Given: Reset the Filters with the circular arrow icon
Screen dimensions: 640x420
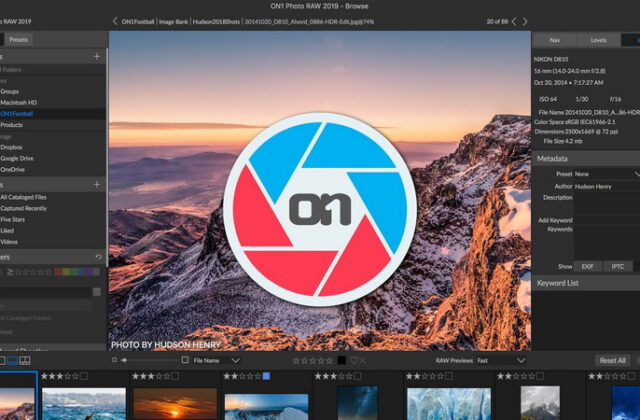Looking at the screenshot, I should [98, 257].
